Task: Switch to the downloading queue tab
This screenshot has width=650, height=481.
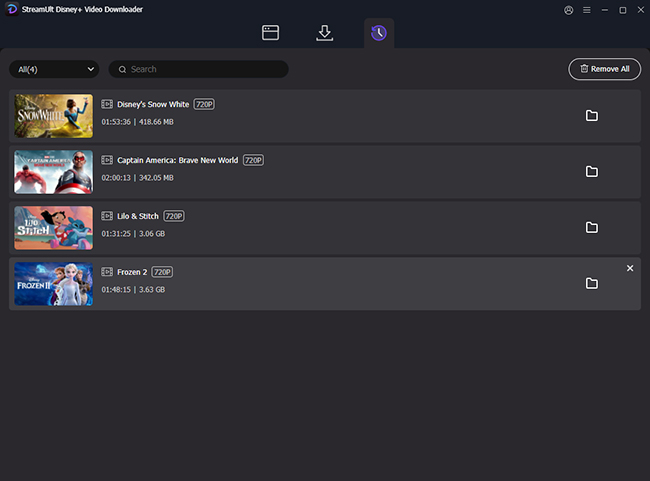Action: coord(324,33)
